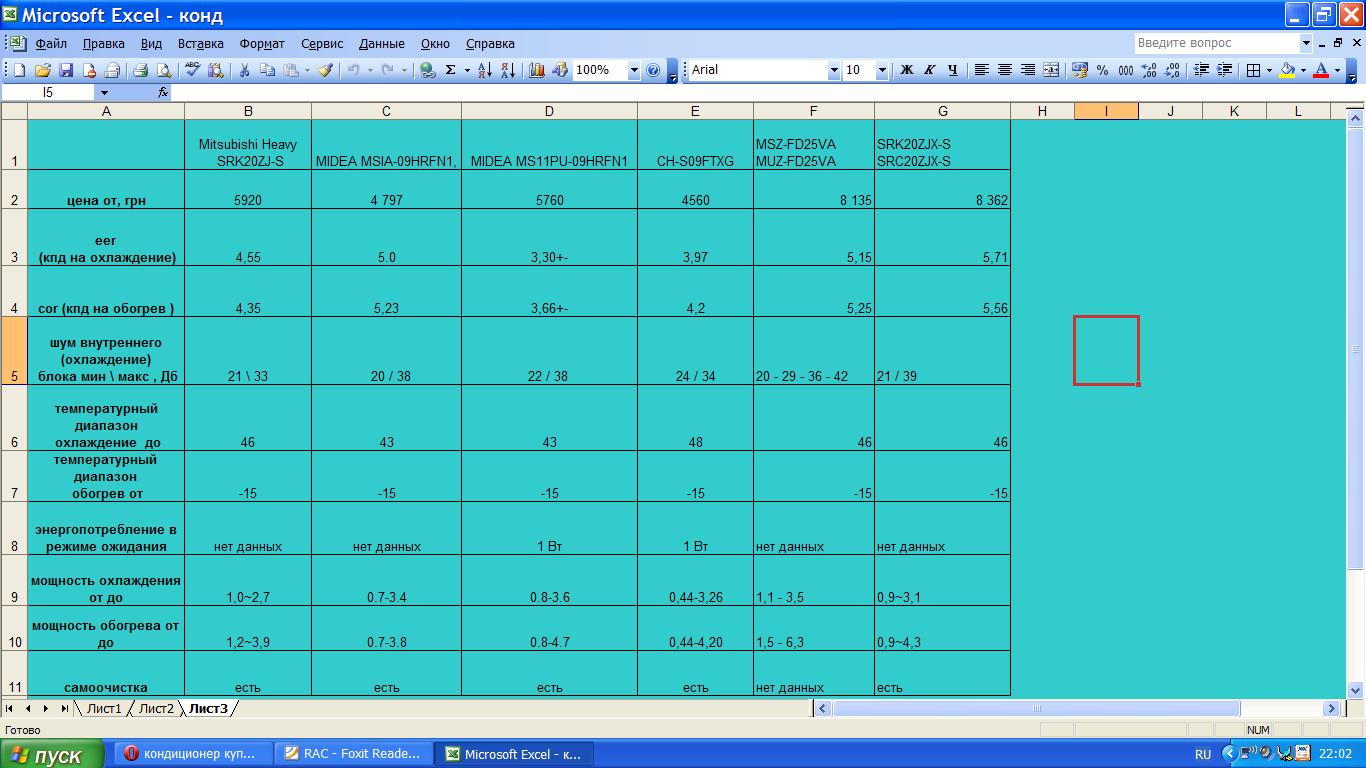
Task: Undo the last action
Action: (x=354, y=70)
